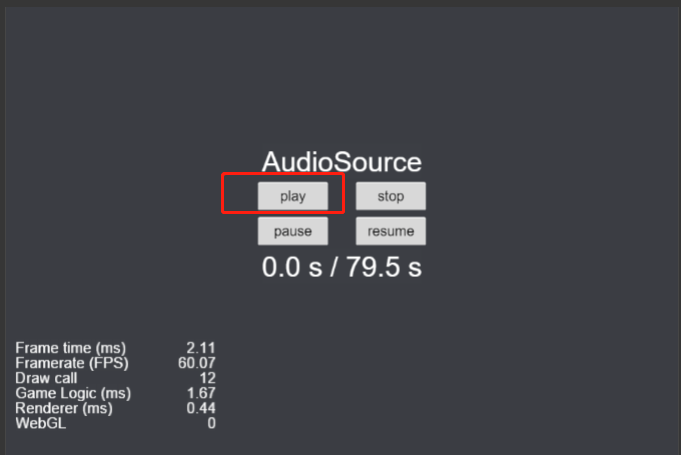Click the slash between elapsed and total time
Screen dimensions: 681x455
coord(334,267)
